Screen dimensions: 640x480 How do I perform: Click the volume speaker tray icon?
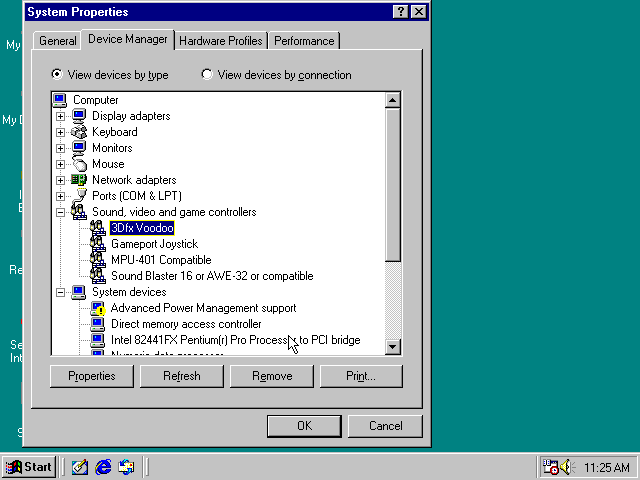(567, 467)
